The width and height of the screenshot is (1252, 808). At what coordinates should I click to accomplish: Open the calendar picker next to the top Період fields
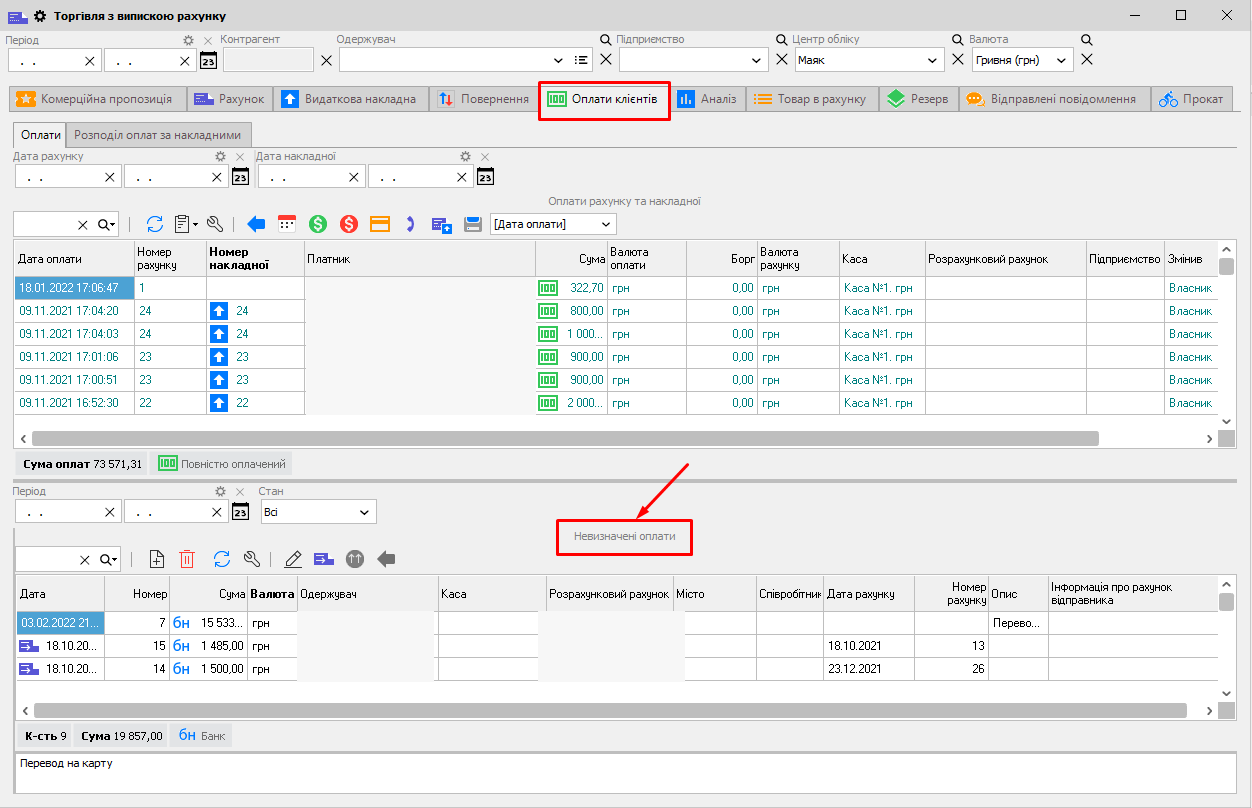208,60
